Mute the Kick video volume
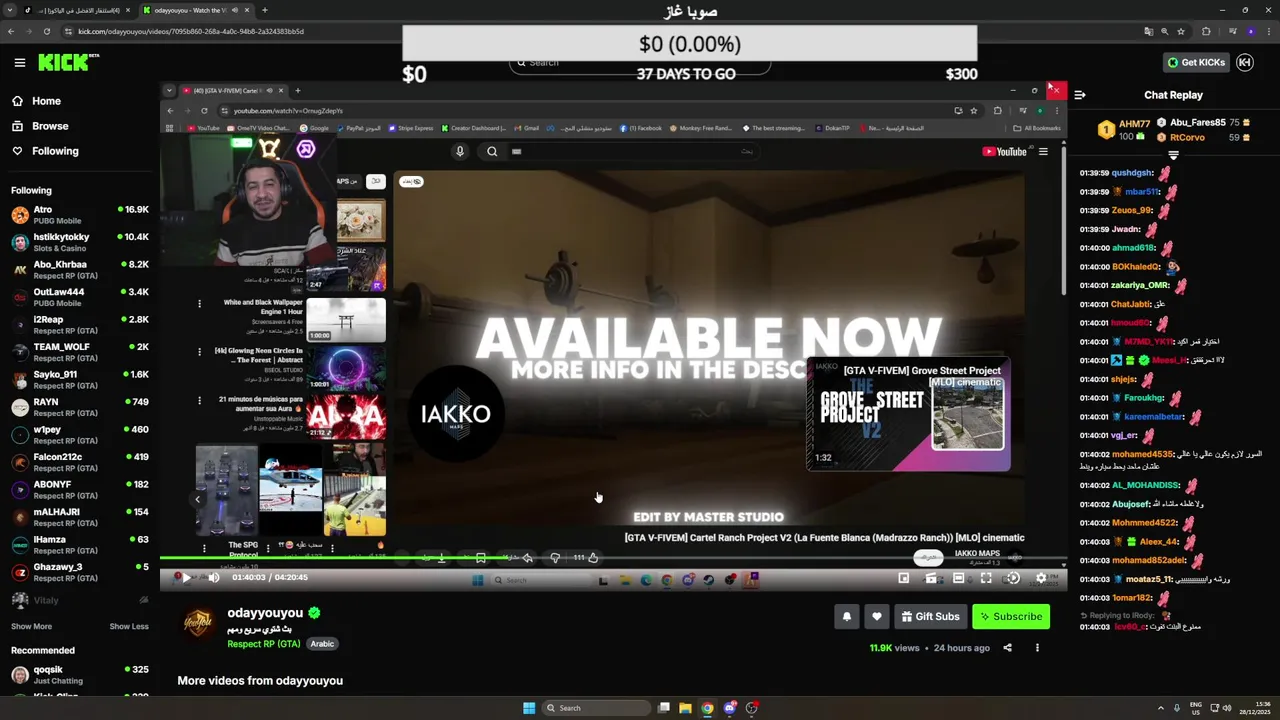Screen dimensions: 1280x720 click(213, 577)
